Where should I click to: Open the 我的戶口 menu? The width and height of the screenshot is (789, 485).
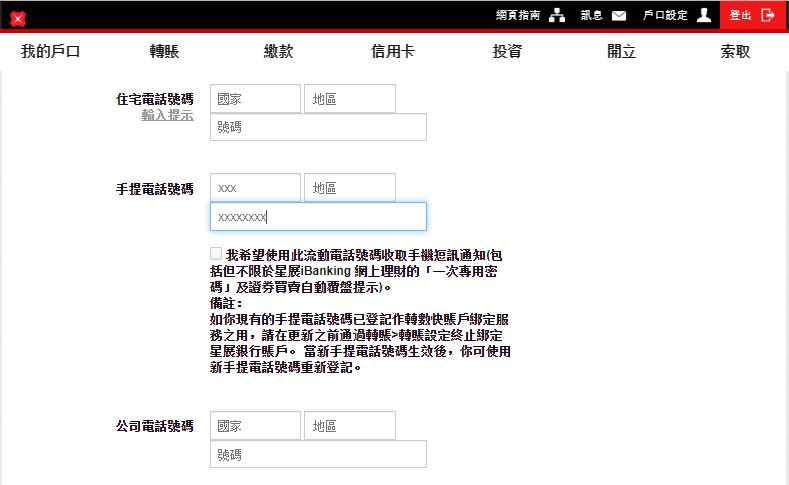coord(50,52)
